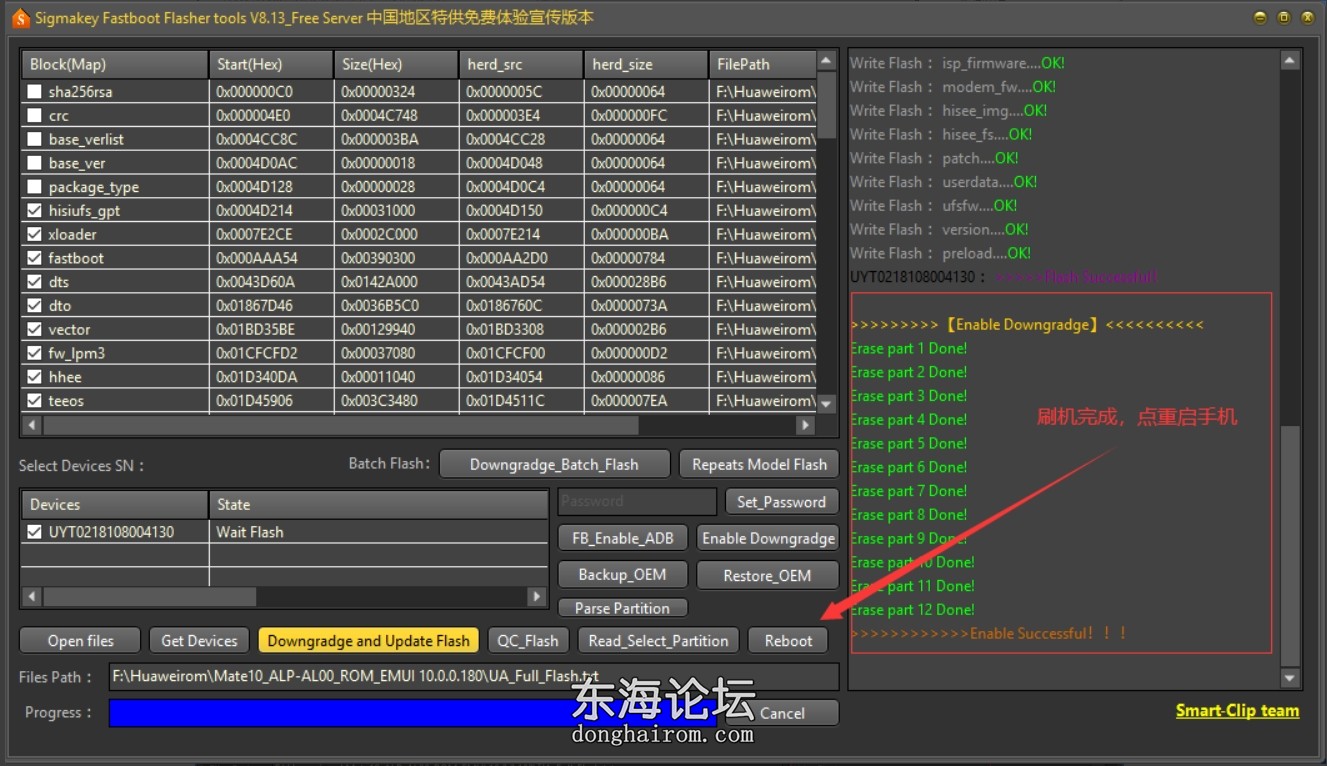Viewport: 1327px width, 766px height.
Task: Click the Size(Hex) column header
Action: pos(396,64)
